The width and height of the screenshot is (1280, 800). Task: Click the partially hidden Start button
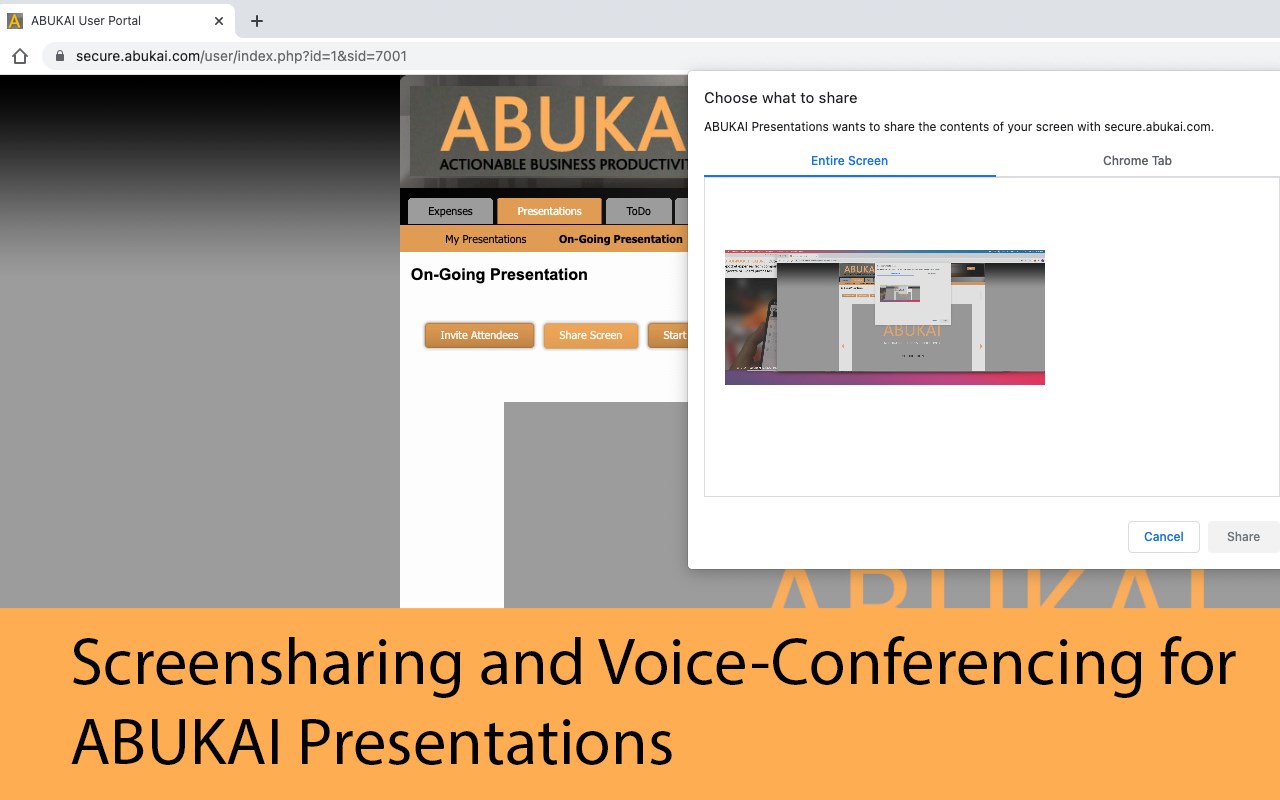(668, 335)
